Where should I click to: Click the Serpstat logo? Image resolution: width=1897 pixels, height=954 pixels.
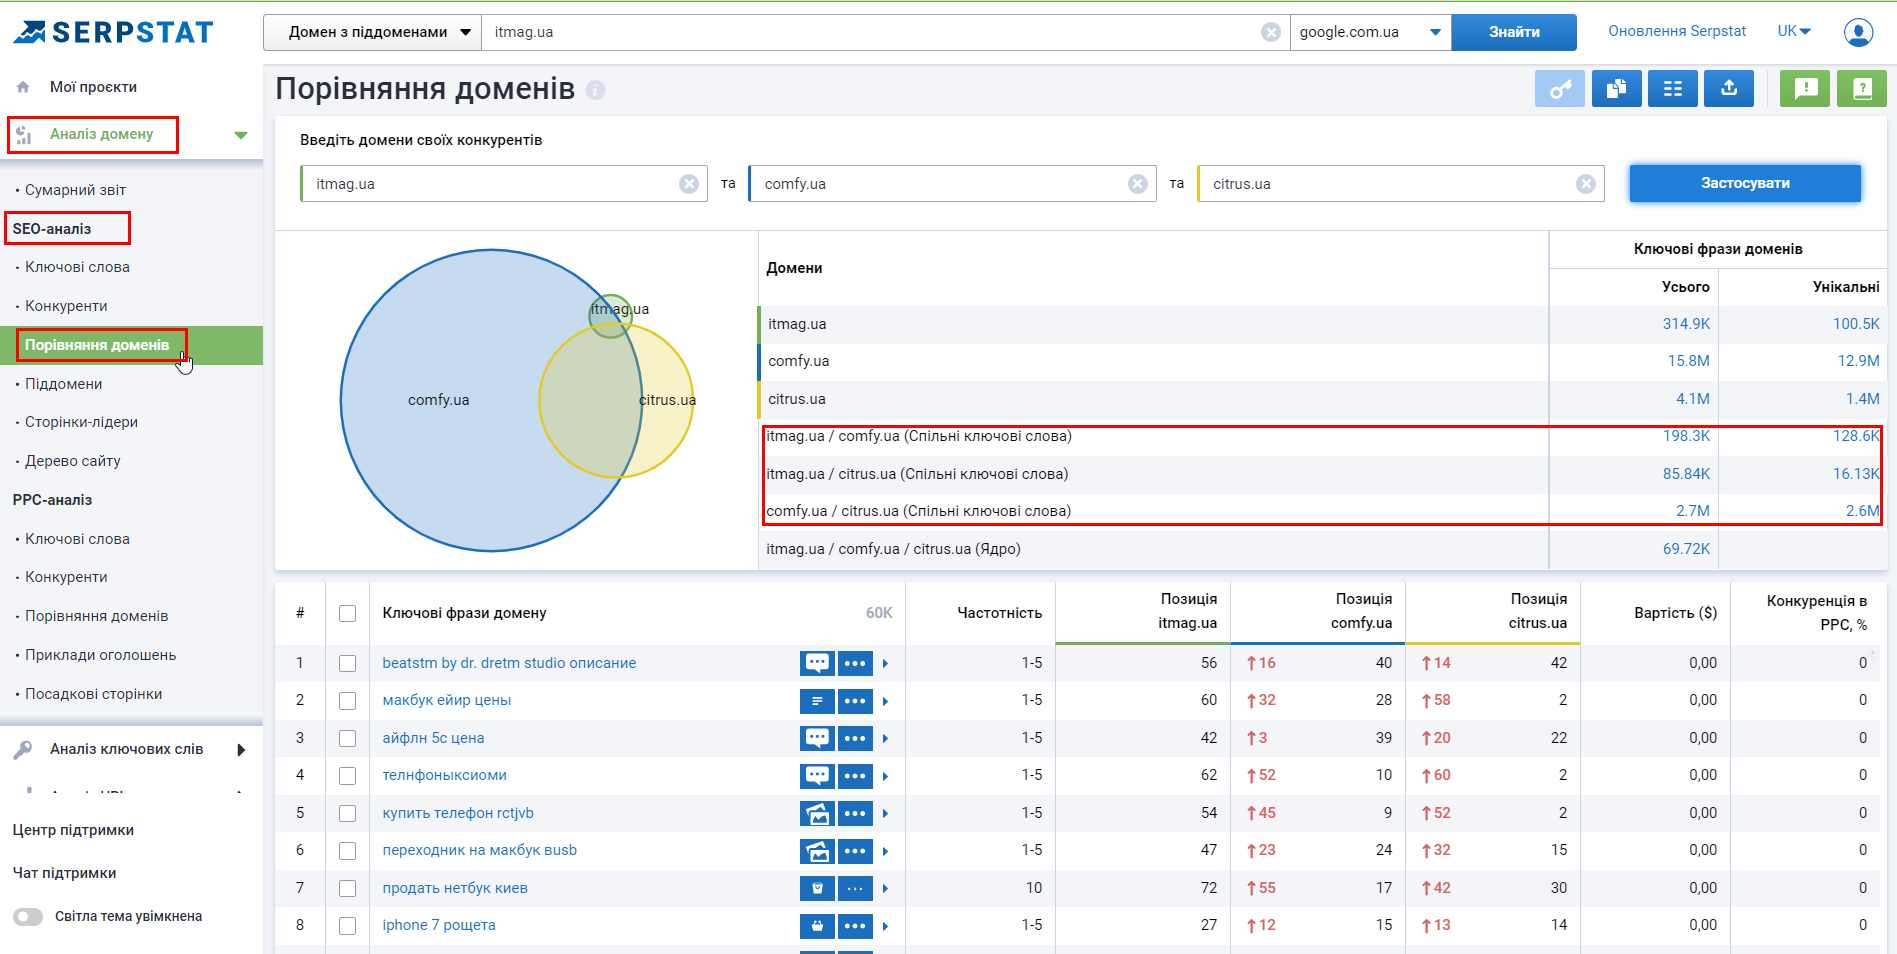[x=113, y=32]
